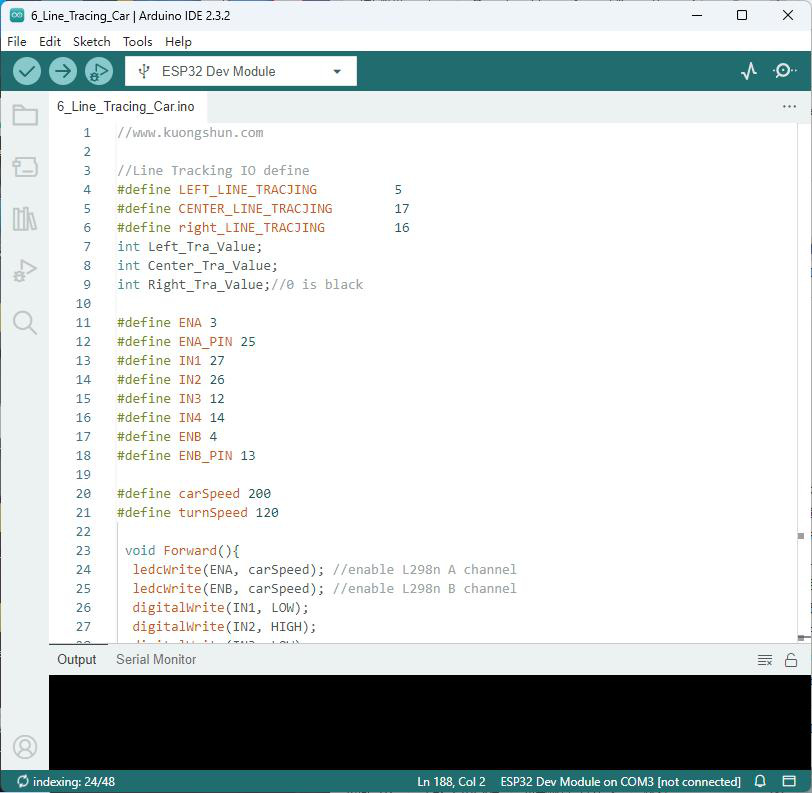Expand the ESP32 Dev Module board selector

pos(241,71)
